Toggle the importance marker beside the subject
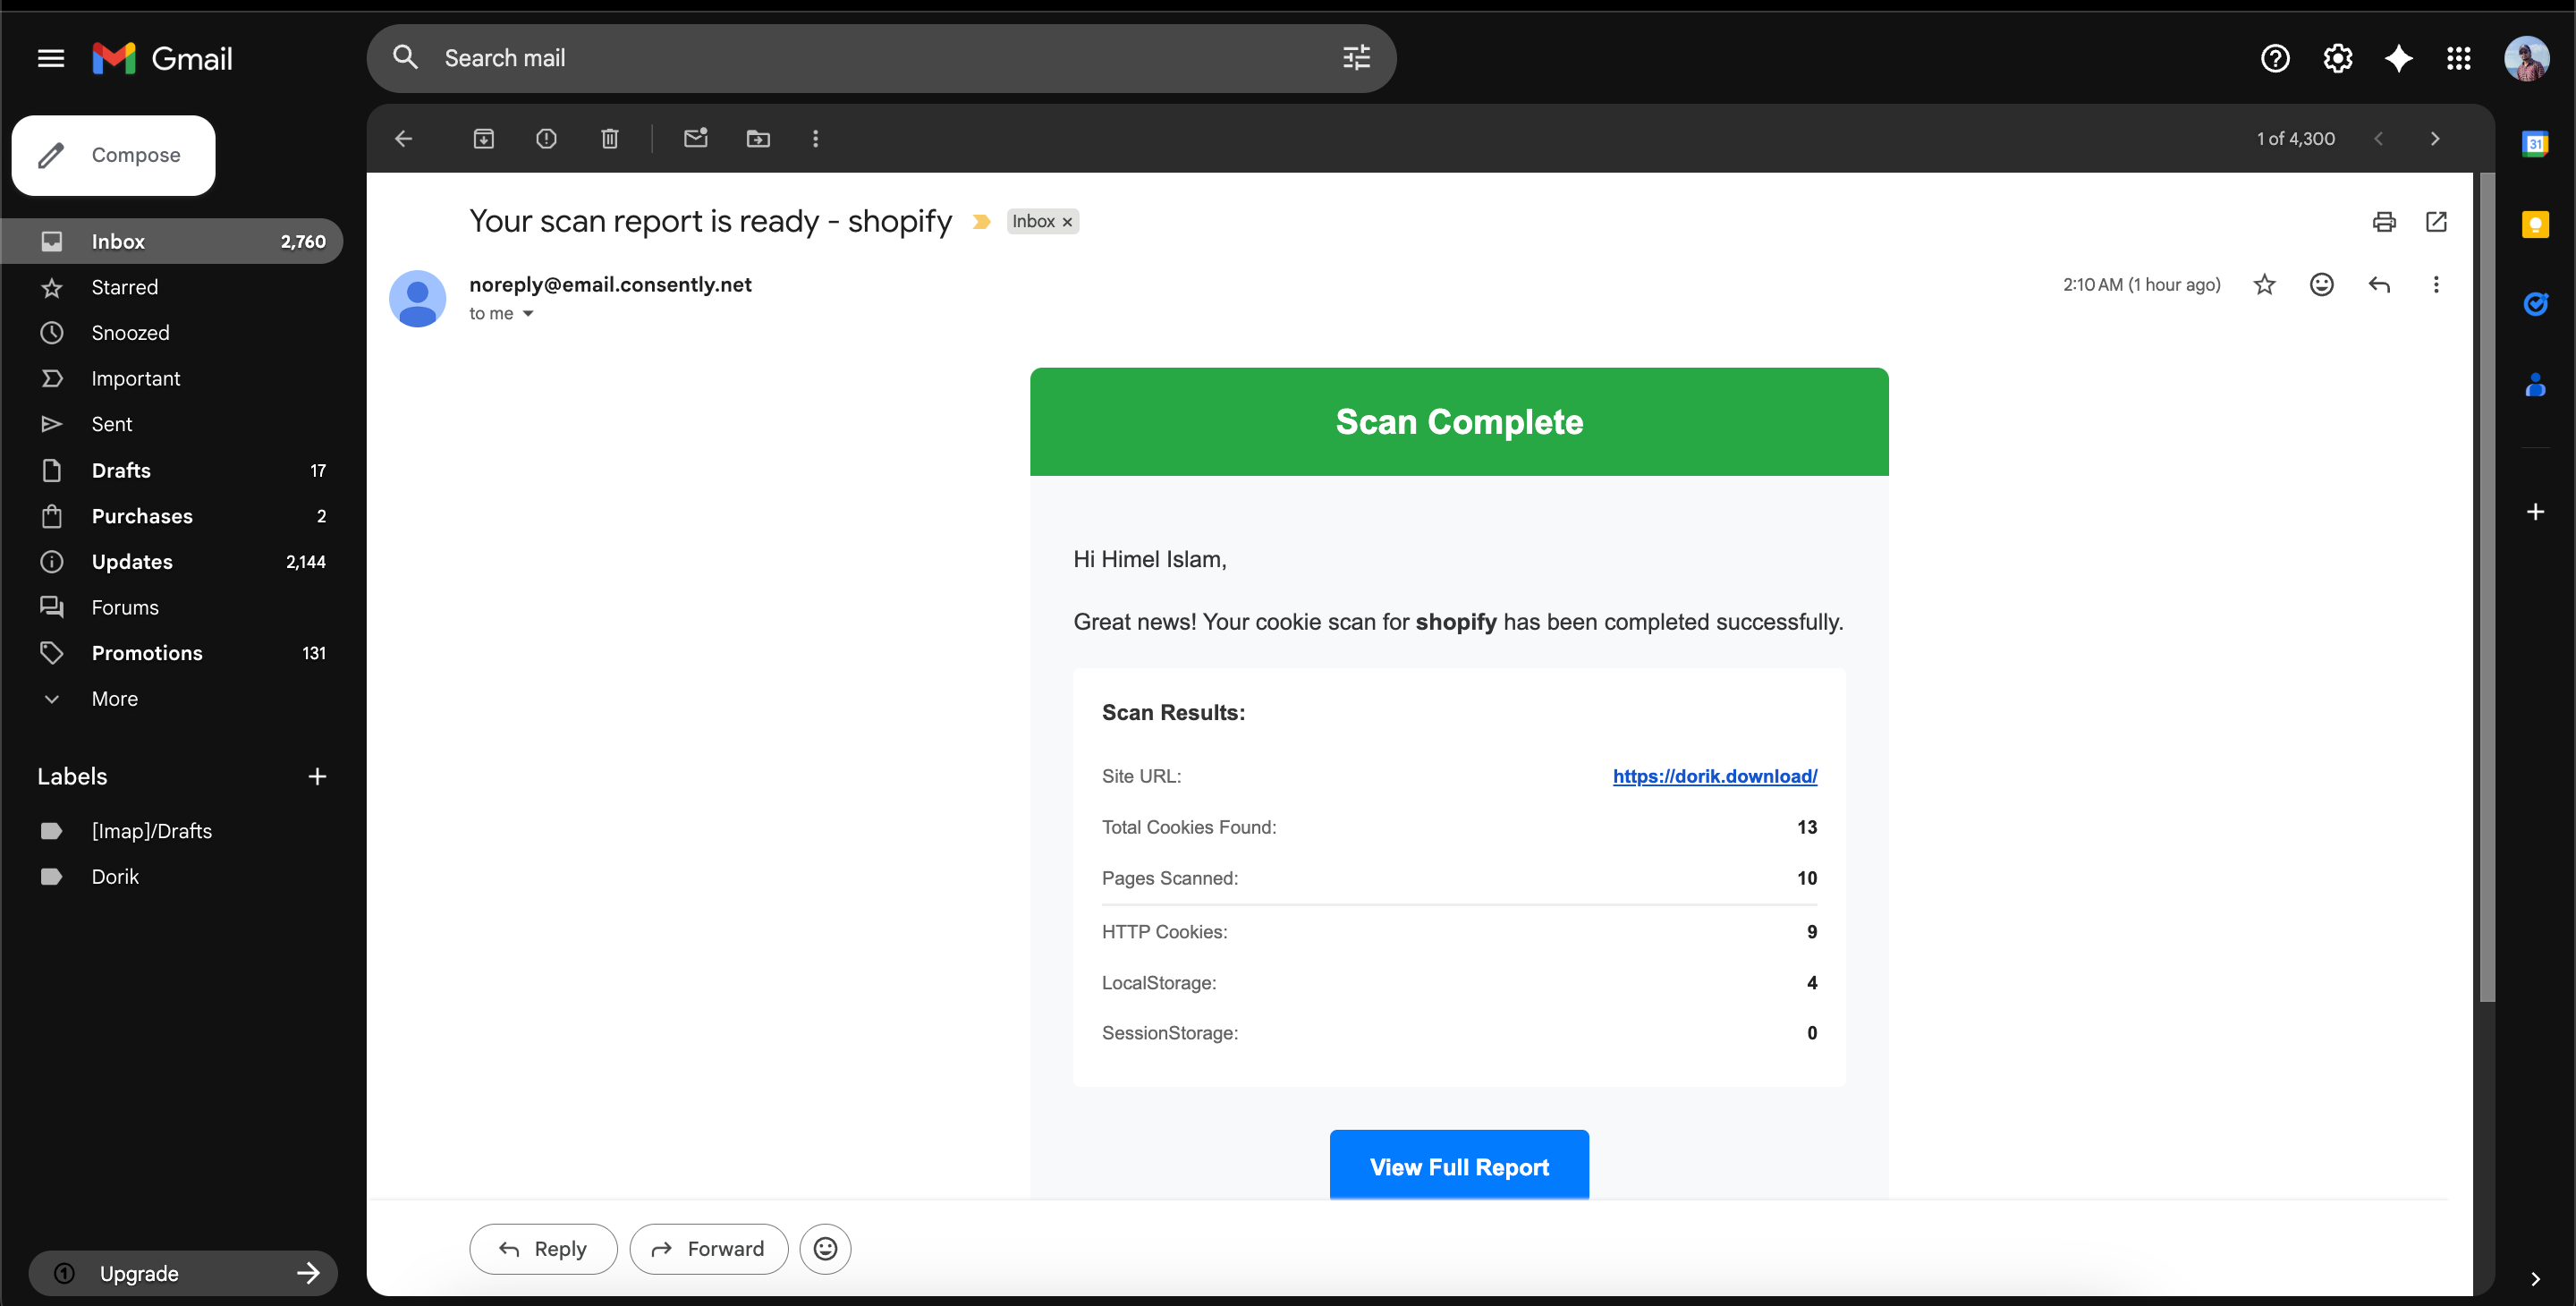The image size is (2576, 1306). 981,222
